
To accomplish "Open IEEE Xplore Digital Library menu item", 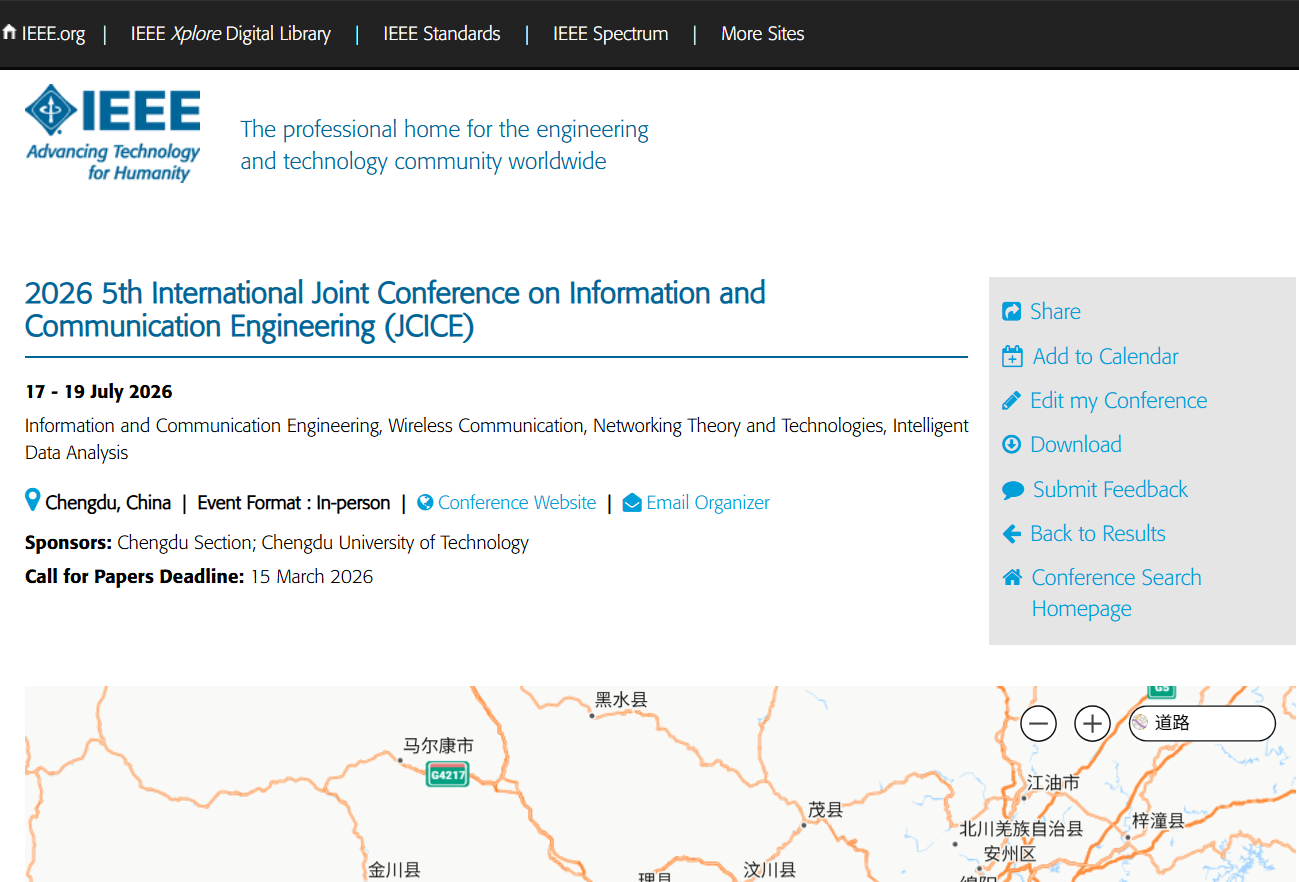I will [x=230, y=34].
